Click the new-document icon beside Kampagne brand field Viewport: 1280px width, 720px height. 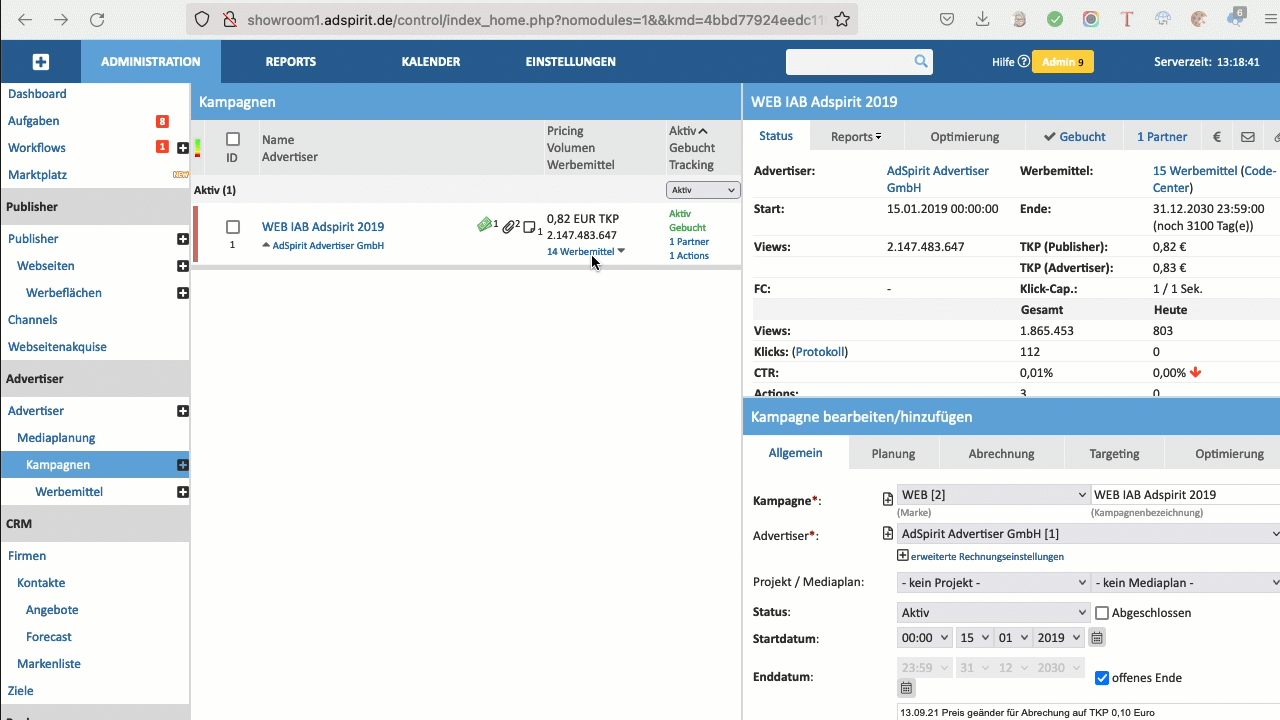887,498
